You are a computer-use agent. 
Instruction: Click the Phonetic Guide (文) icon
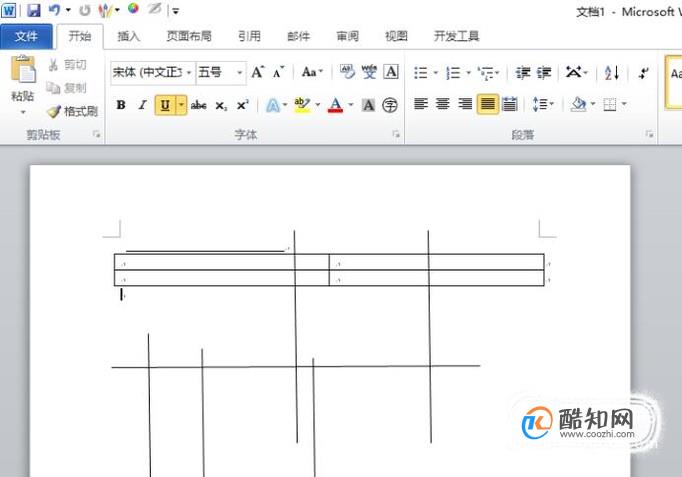(x=369, y=72)
